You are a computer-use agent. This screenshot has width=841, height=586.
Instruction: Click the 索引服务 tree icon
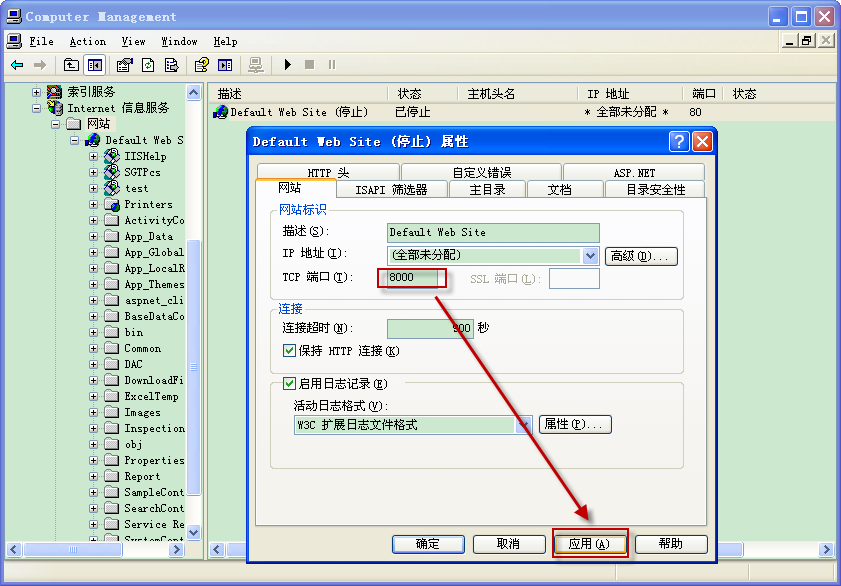[54, 92]
